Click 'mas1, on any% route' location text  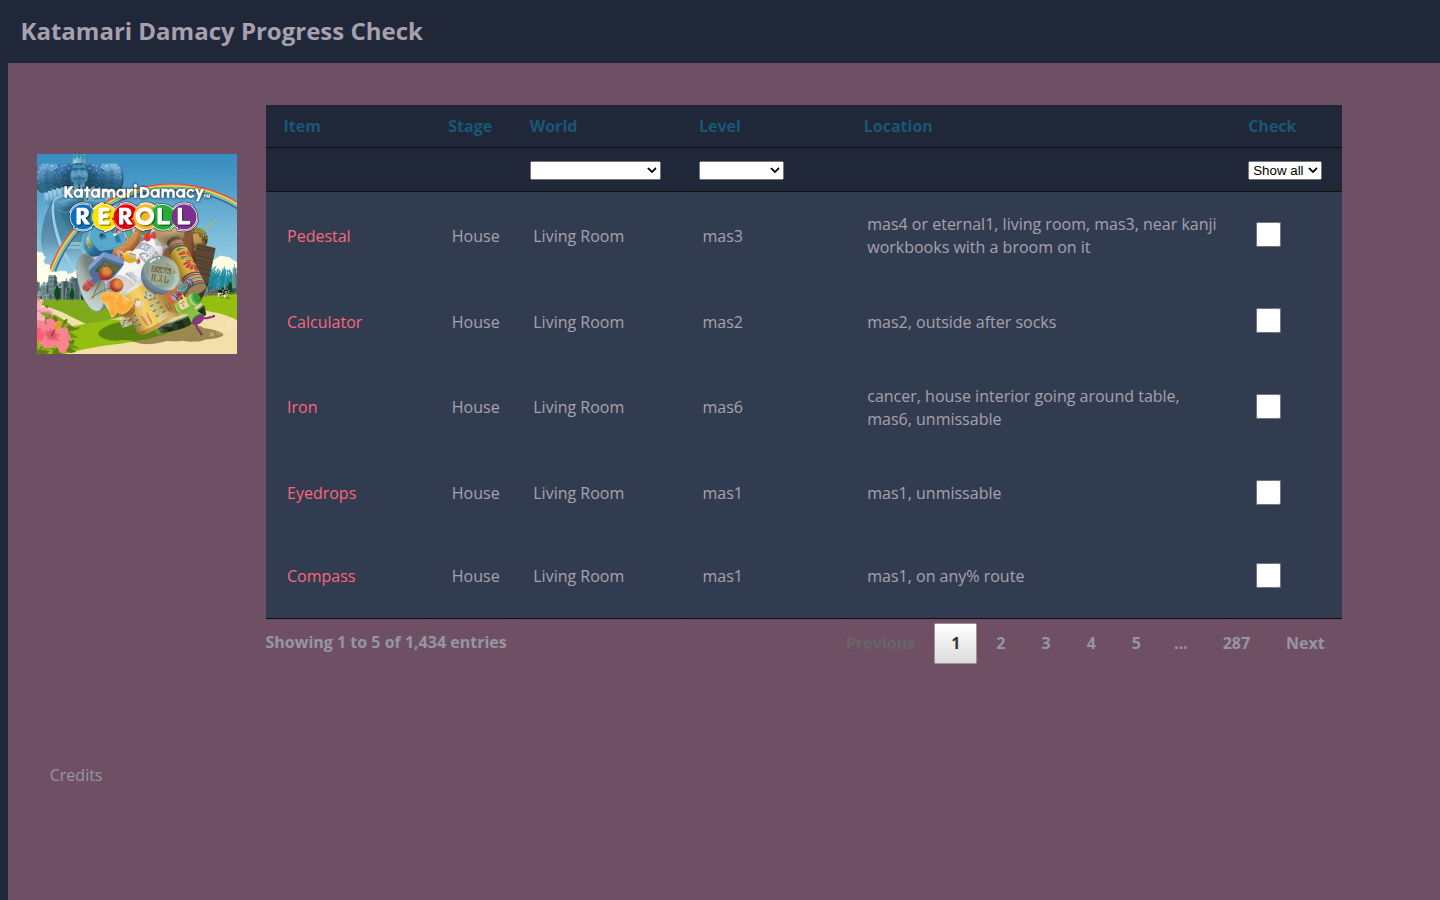click(x=946, y=576)
